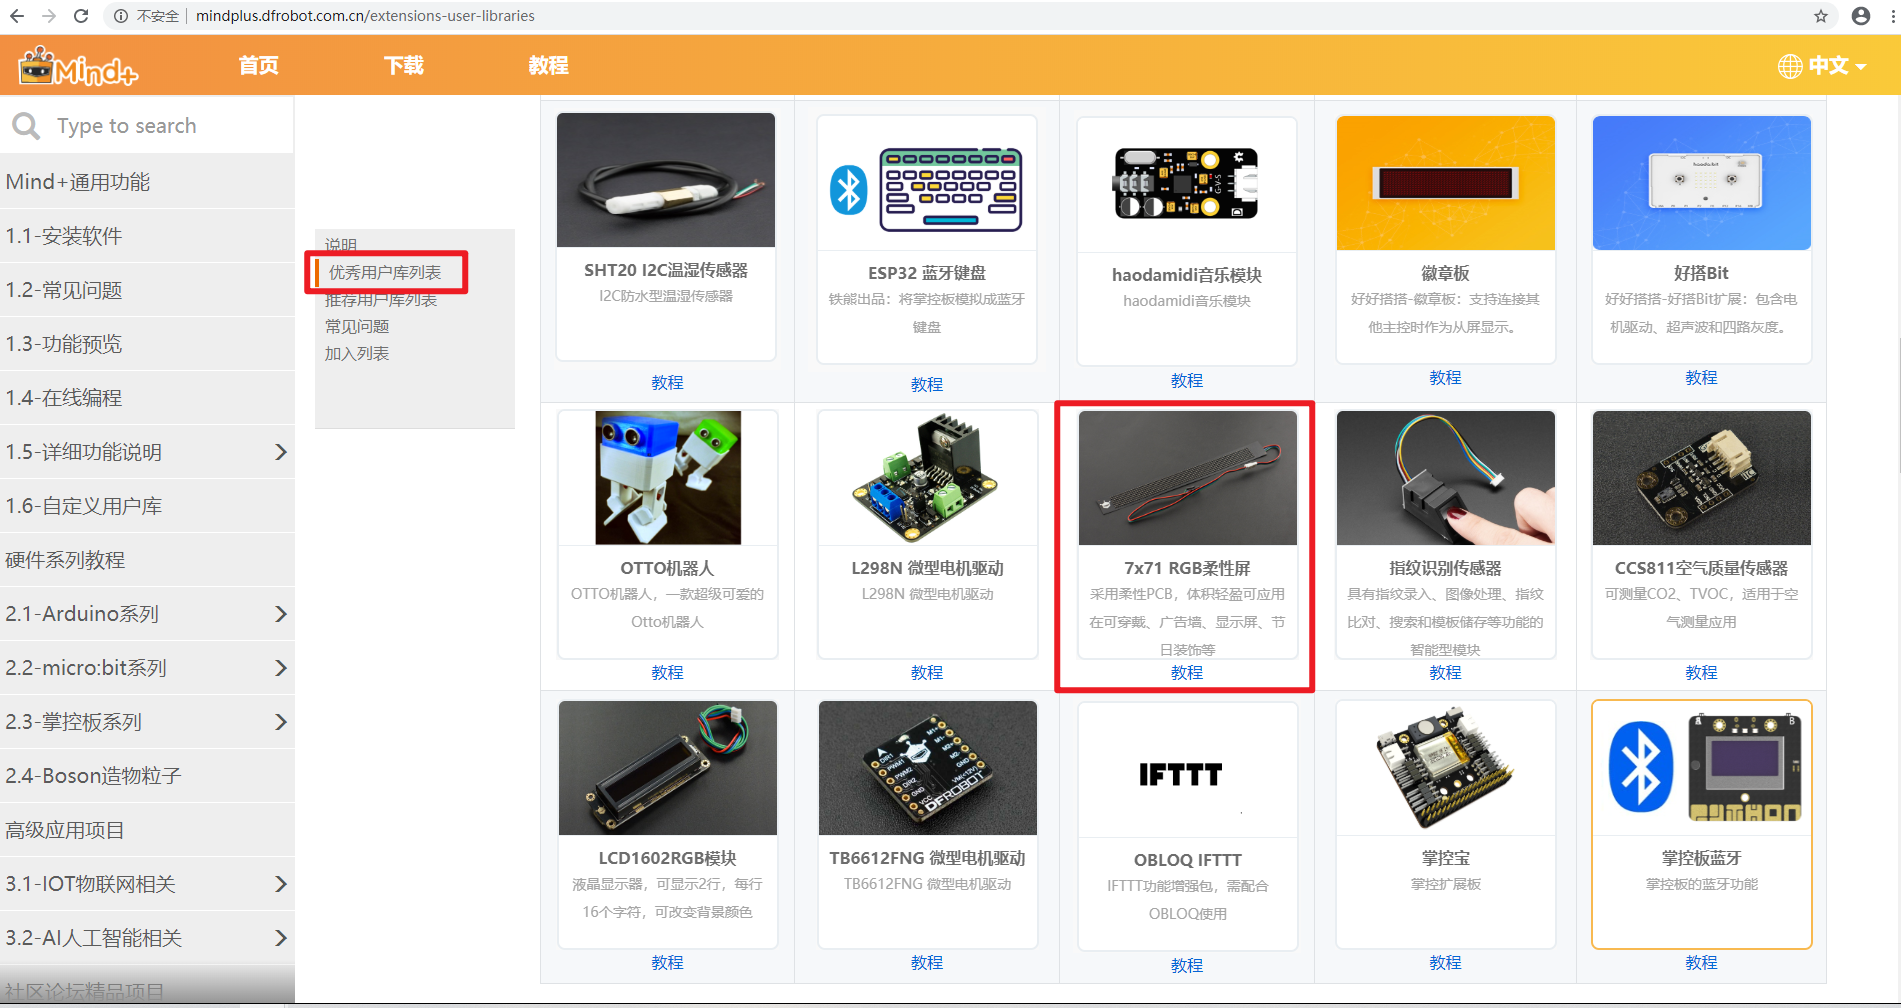Select 1.3-功能预览 in sidebar

click(147, 344)
